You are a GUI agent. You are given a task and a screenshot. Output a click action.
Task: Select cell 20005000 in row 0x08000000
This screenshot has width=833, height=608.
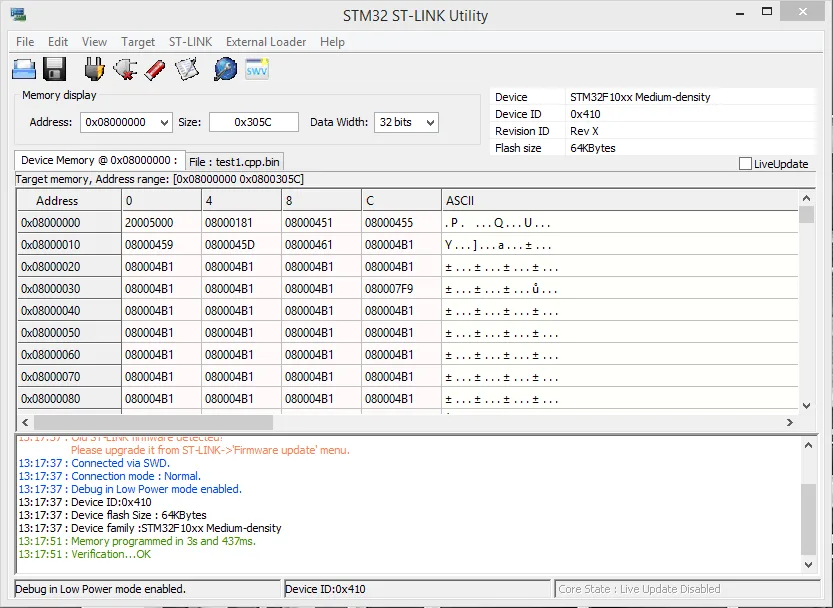point(162,223)
